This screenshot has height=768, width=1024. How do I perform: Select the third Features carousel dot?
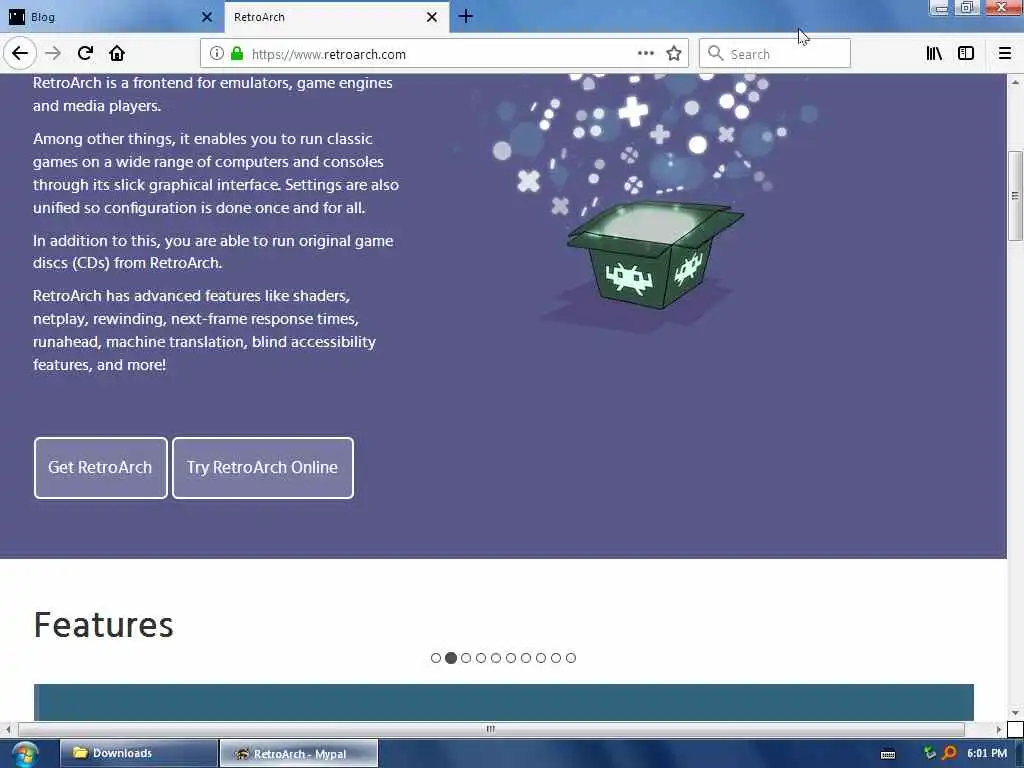(466, 658)
